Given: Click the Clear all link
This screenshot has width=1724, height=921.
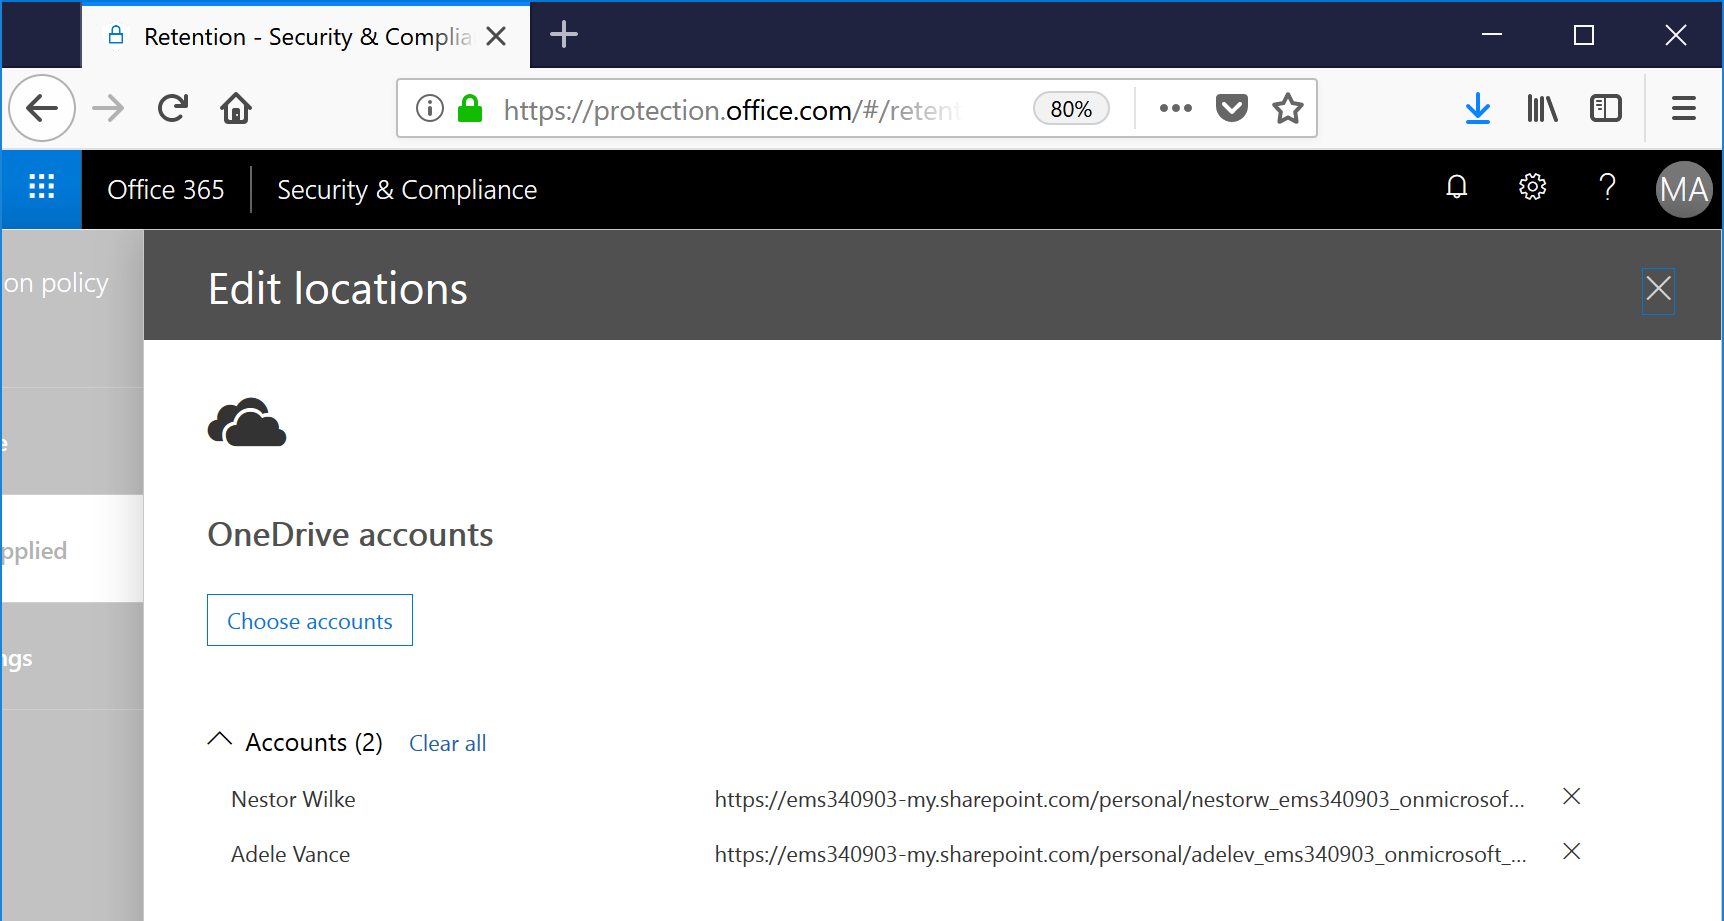Looking at the screenshot, I should (x=447, y=742).
